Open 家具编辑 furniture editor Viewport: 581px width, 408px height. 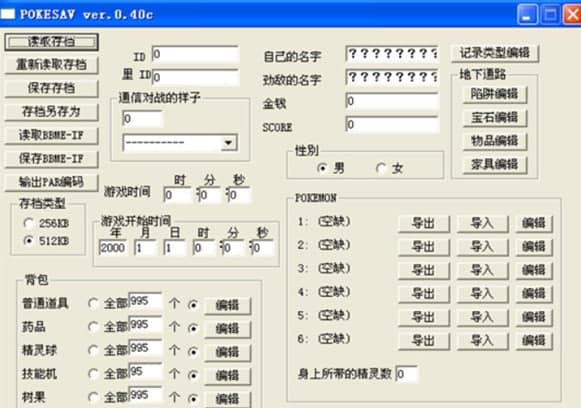click(495, 165)
